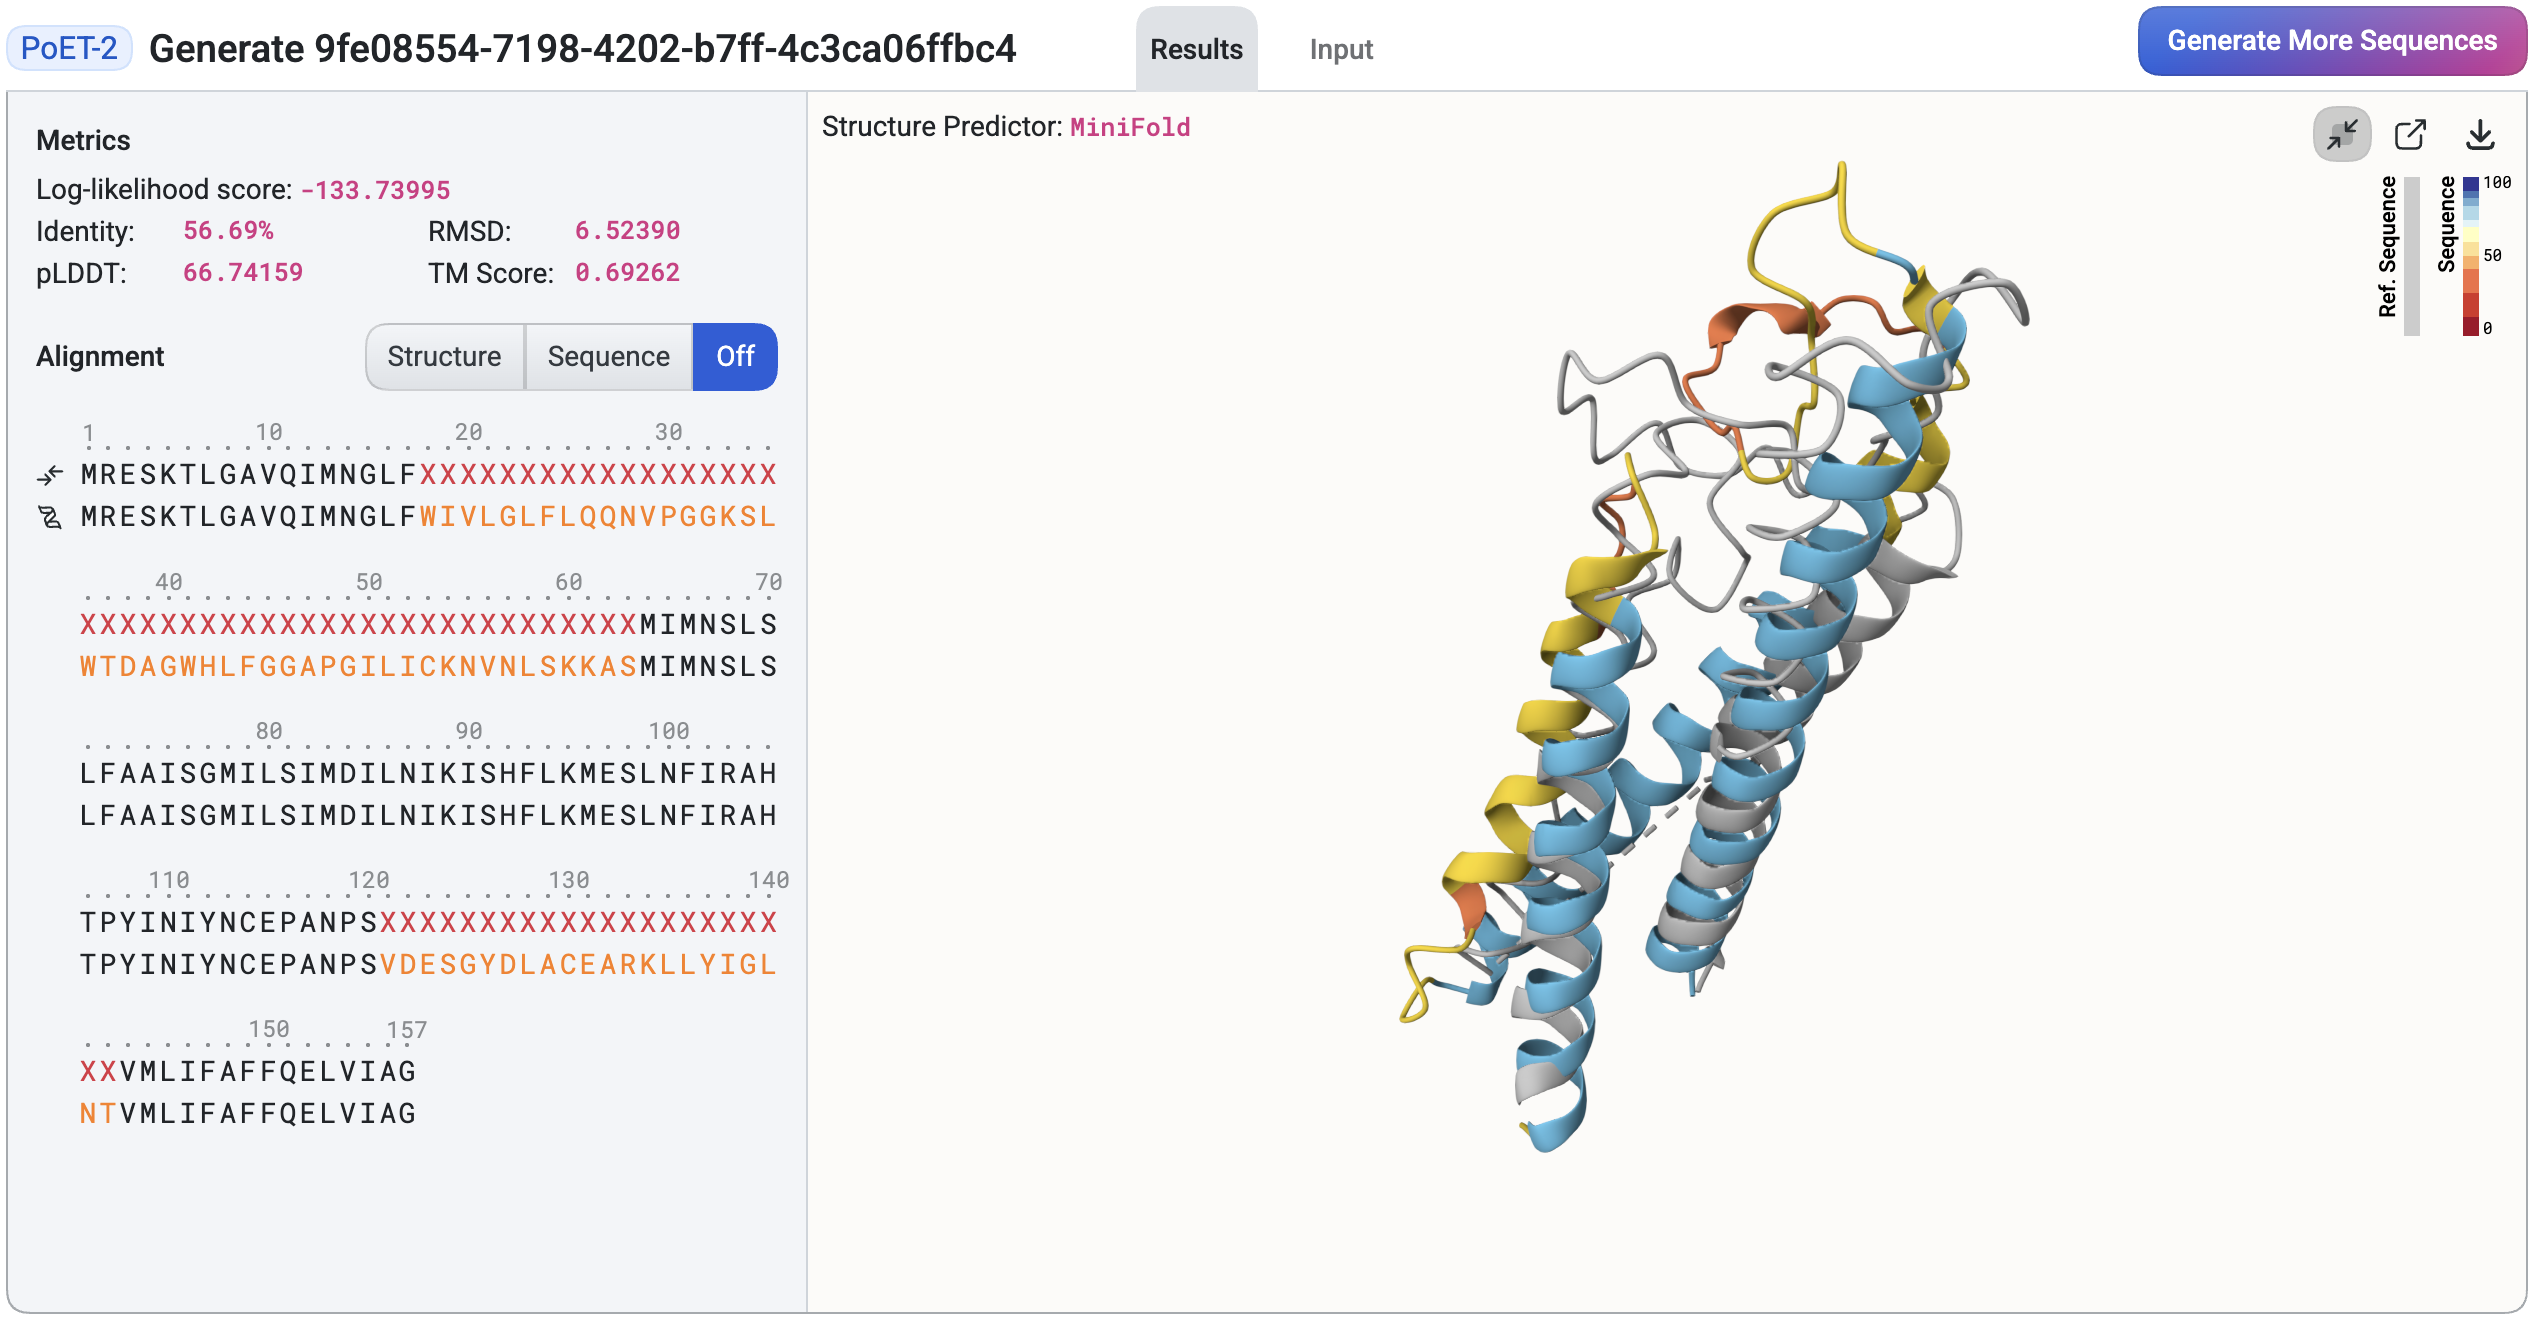Click the PoET-2 model badge
Image resolution: width=2532 pixels, height=1320 pixels.
68,47
